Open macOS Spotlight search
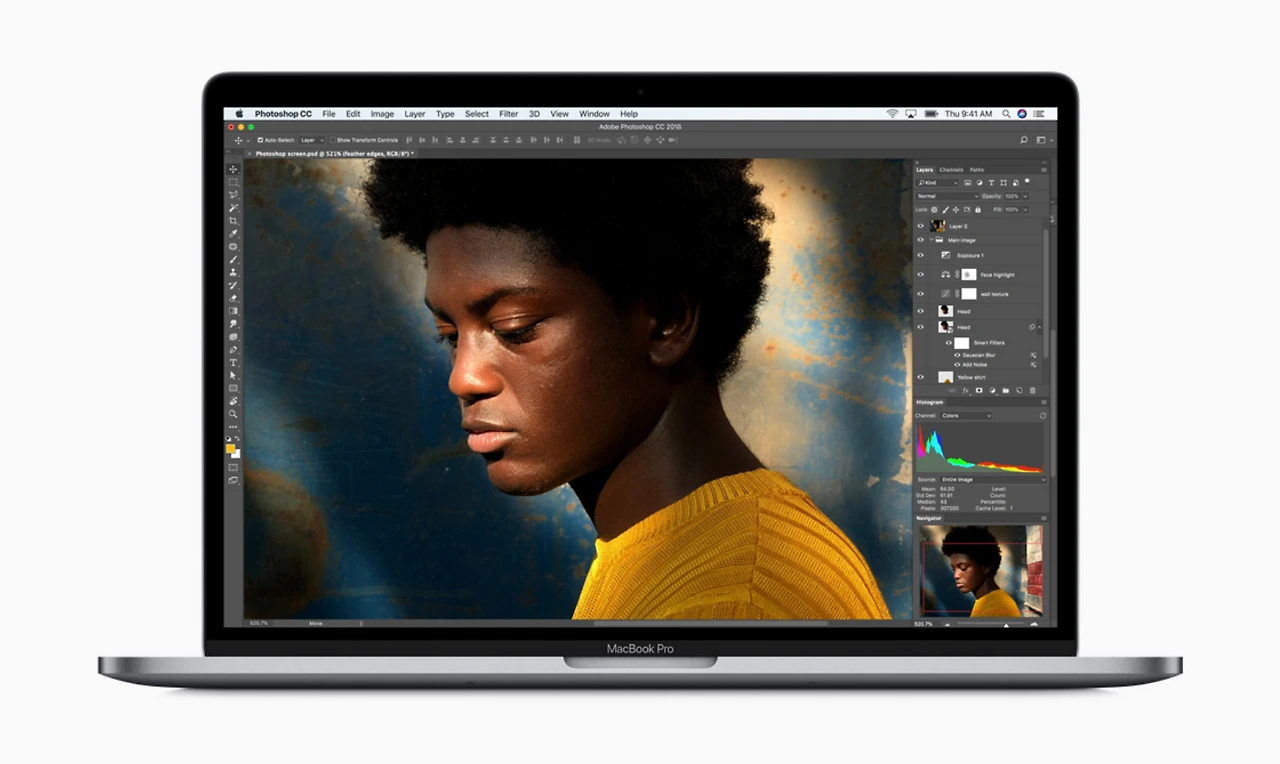 [x=1007, y=114]
